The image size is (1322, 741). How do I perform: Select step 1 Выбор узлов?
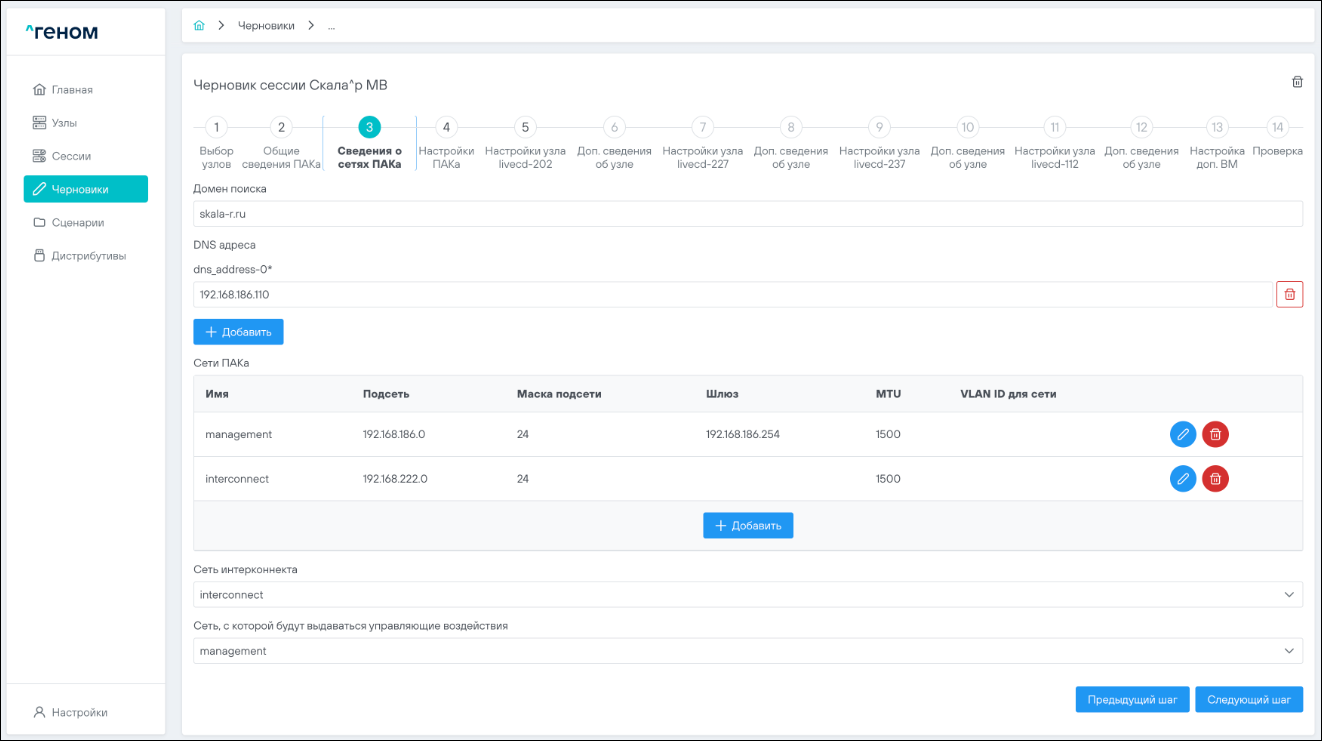point(216,128)
